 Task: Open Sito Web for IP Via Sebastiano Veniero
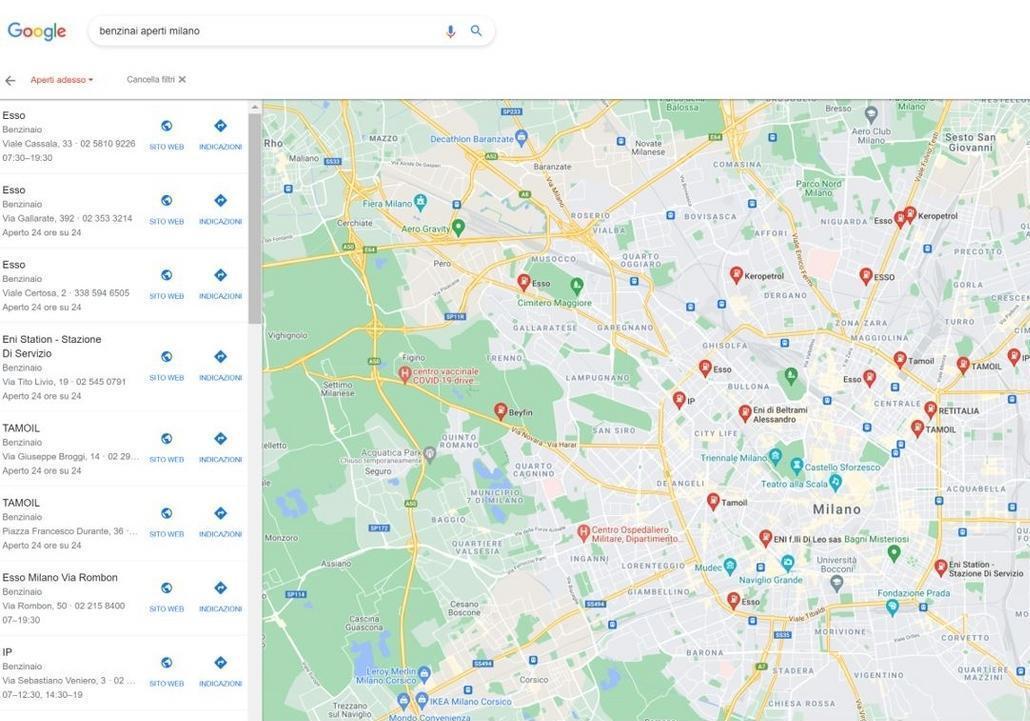pyautogui.click(x=167, y=672)
